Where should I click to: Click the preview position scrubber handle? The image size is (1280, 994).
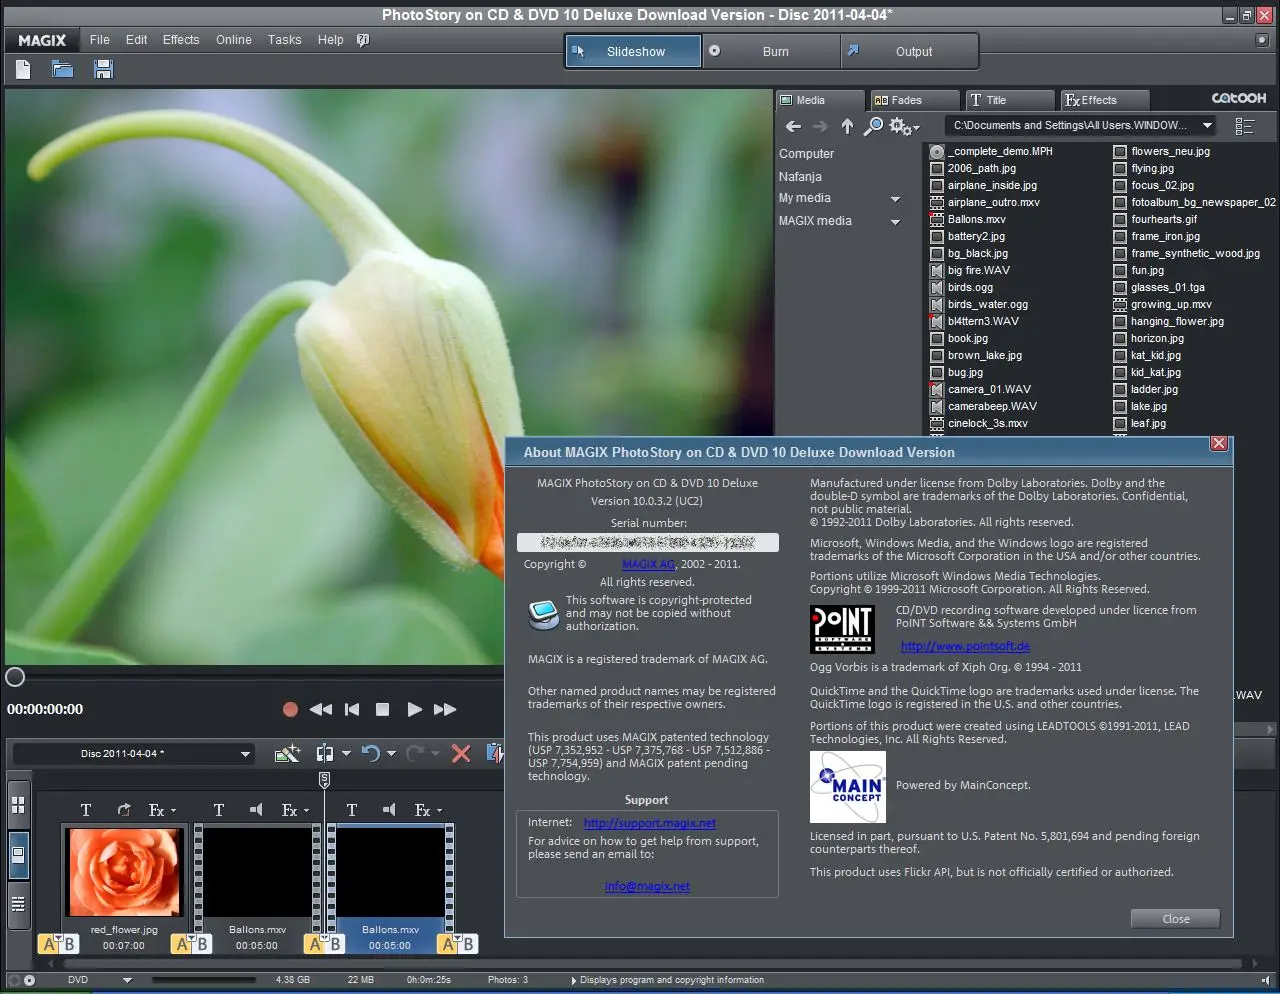(x=15, y=677)
